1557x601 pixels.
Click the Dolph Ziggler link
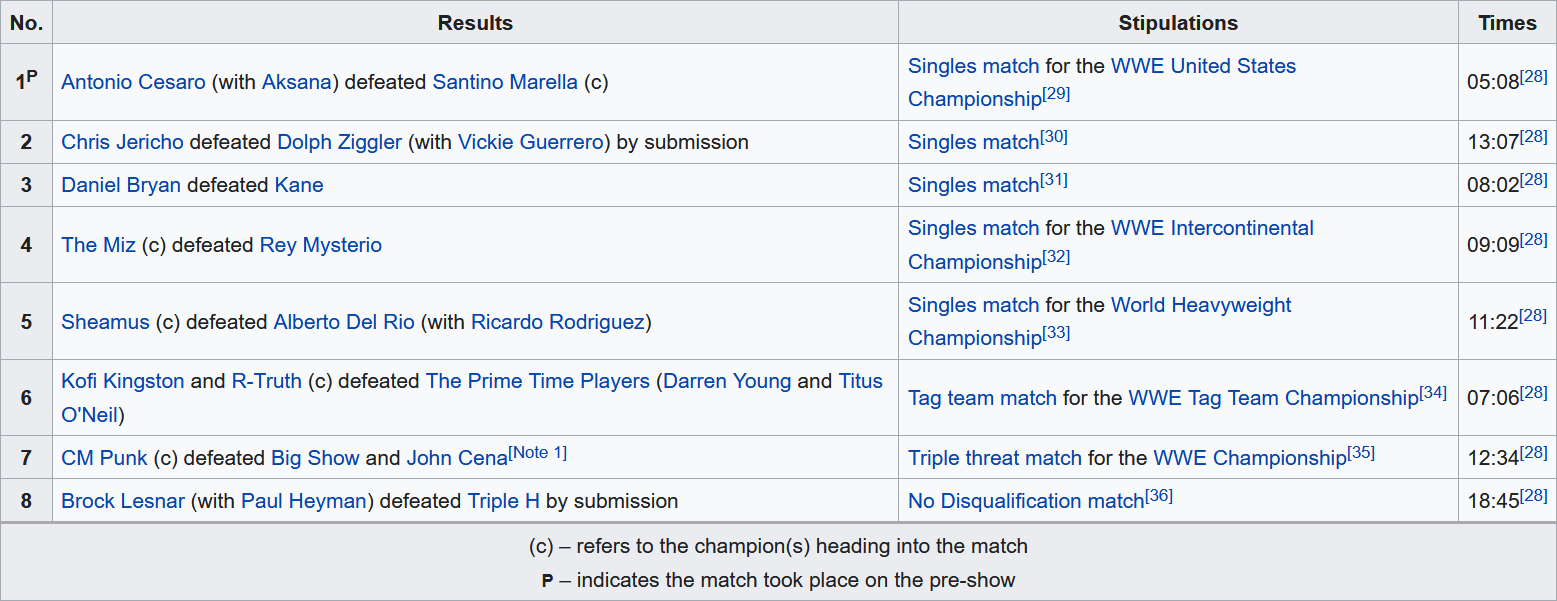click(339, 142)
